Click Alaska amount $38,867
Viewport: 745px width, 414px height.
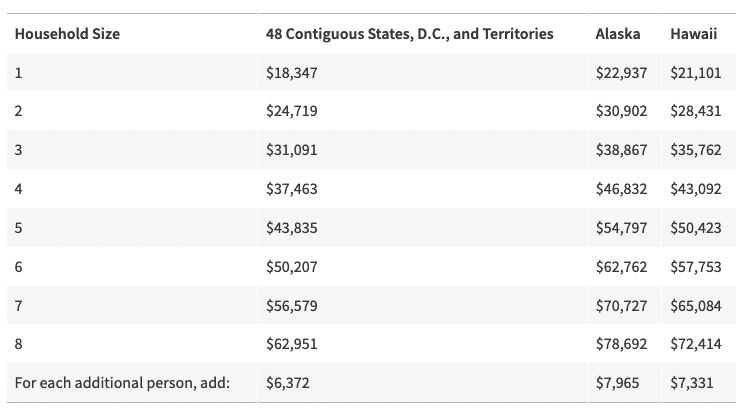(621, 150)
